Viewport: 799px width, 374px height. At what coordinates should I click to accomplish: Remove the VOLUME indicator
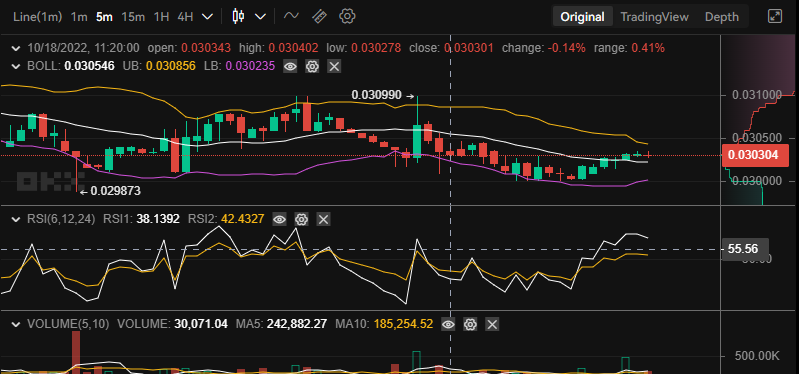[492, 324]
